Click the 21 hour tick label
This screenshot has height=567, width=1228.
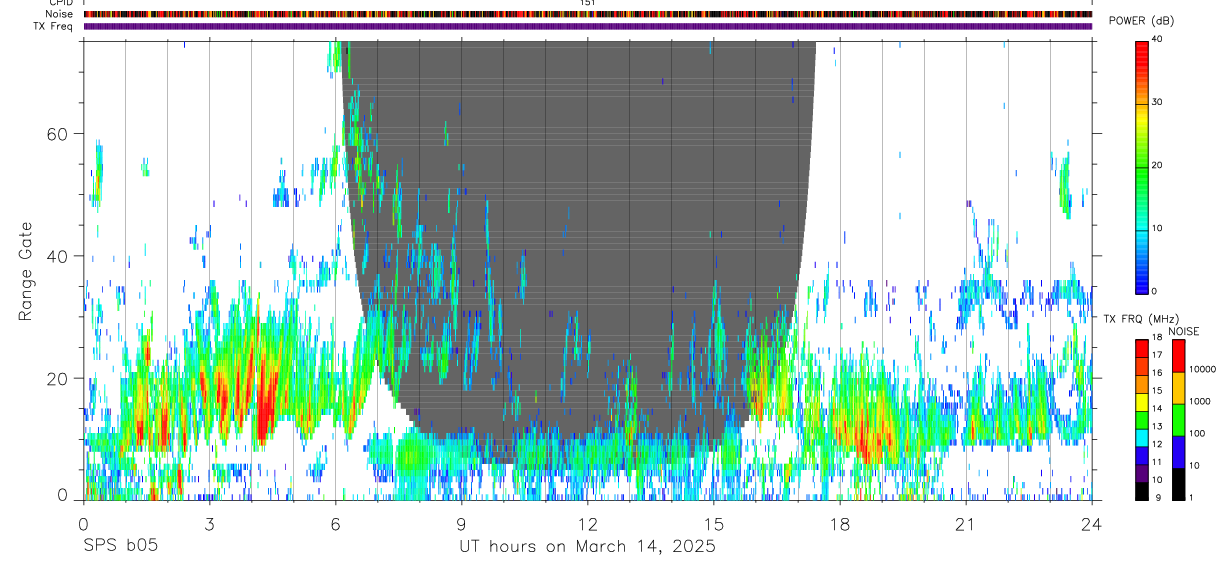click(x=966, y=524)
